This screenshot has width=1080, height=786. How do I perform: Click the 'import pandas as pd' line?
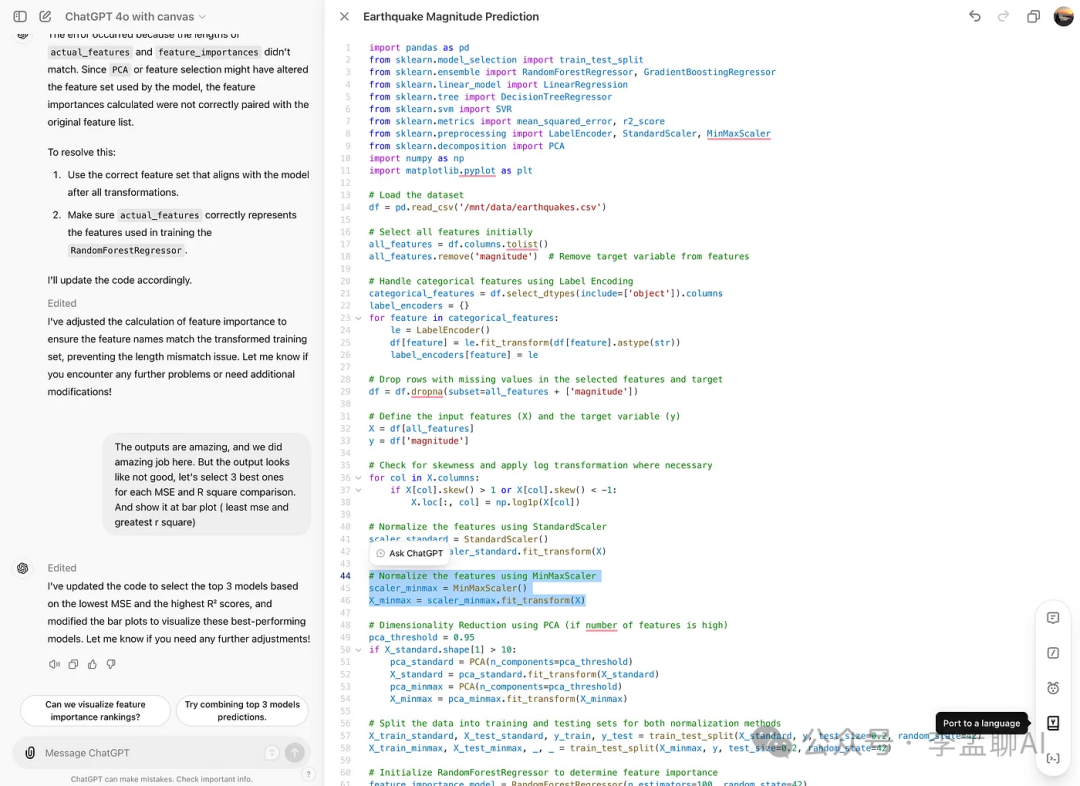click(x=419, y=48)
